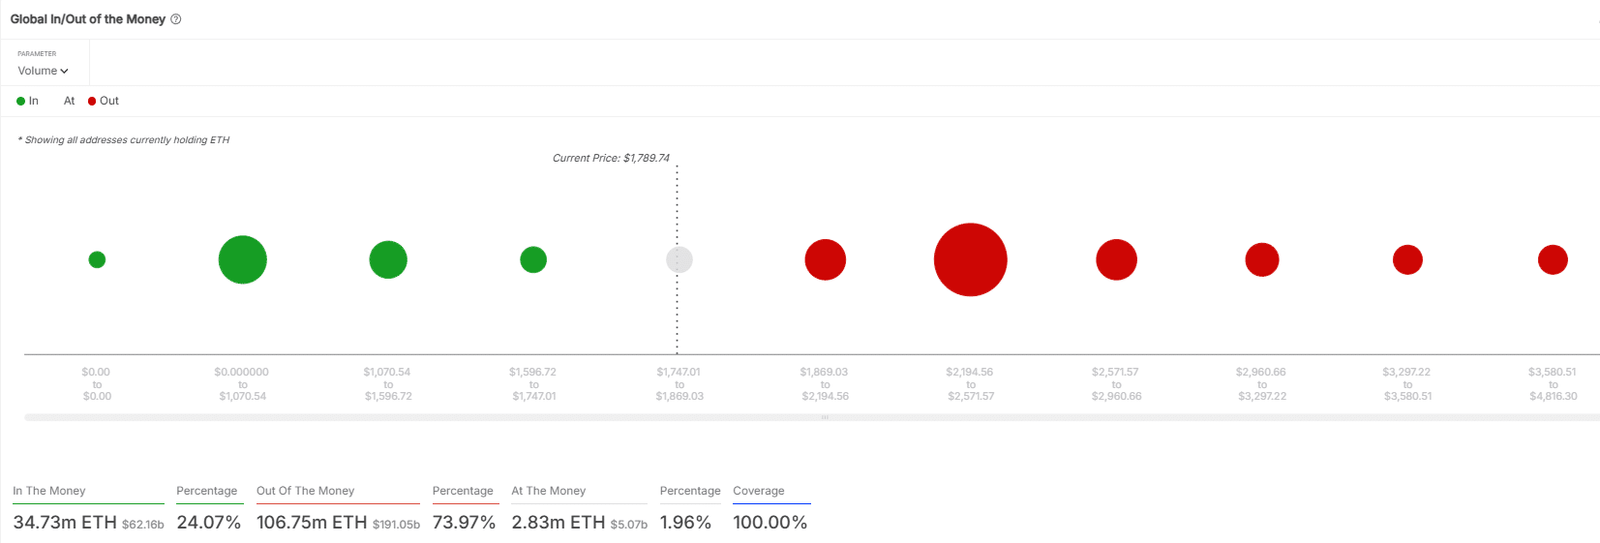Click the Coverage 100.00% value
1600x543 pixels.
pos(769,522)
